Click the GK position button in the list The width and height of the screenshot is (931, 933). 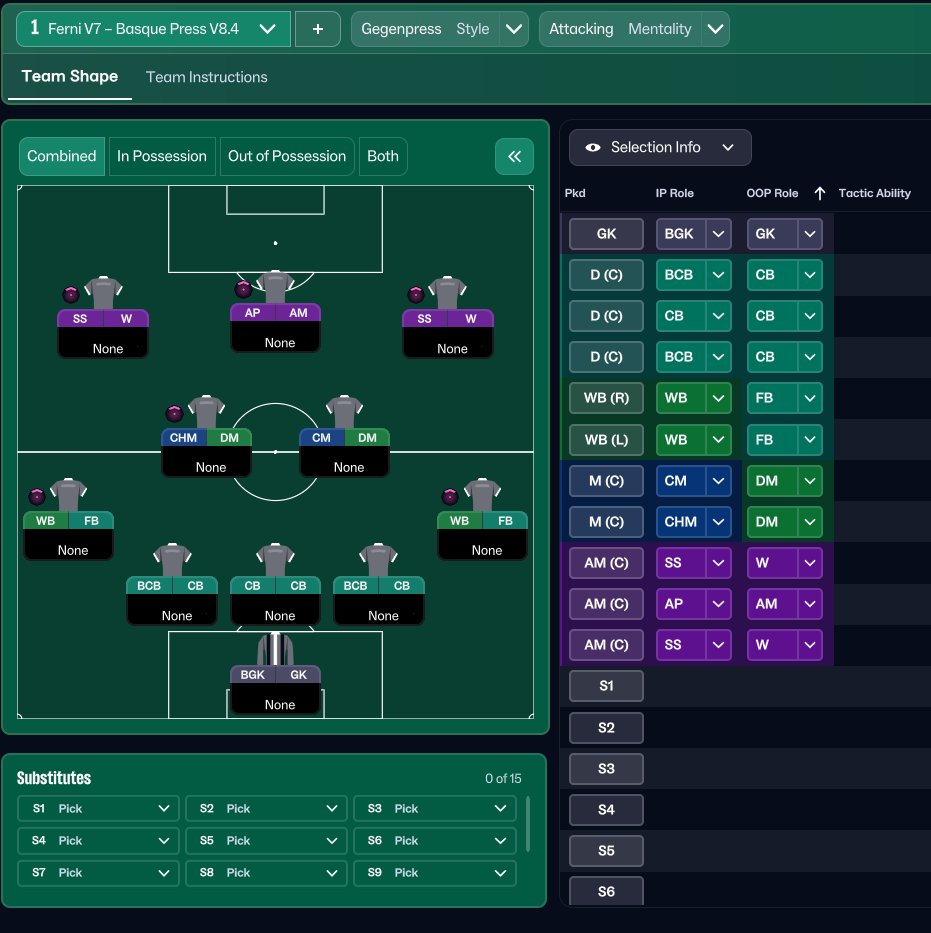[x=606, y=234]
